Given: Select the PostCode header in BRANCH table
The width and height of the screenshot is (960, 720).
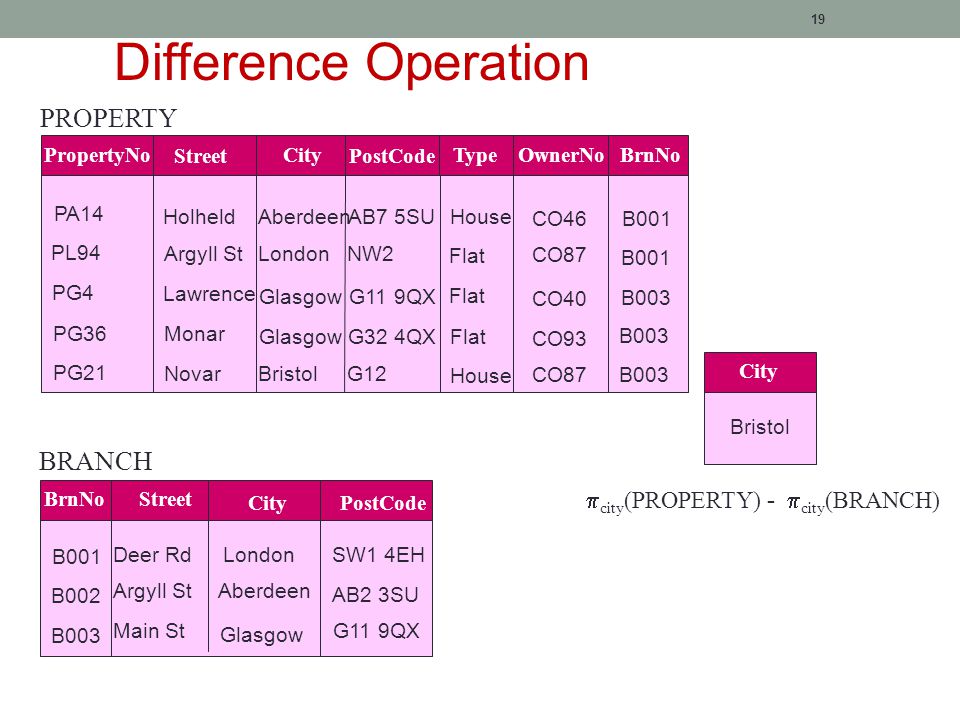Looking at the screenshot, I should (x=383, y=503).
